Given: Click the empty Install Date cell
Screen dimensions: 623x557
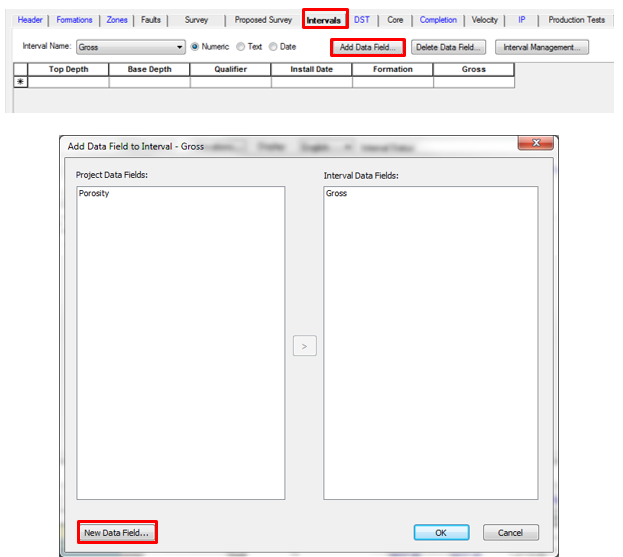Looking at the screenshot, I should [312, 82].
